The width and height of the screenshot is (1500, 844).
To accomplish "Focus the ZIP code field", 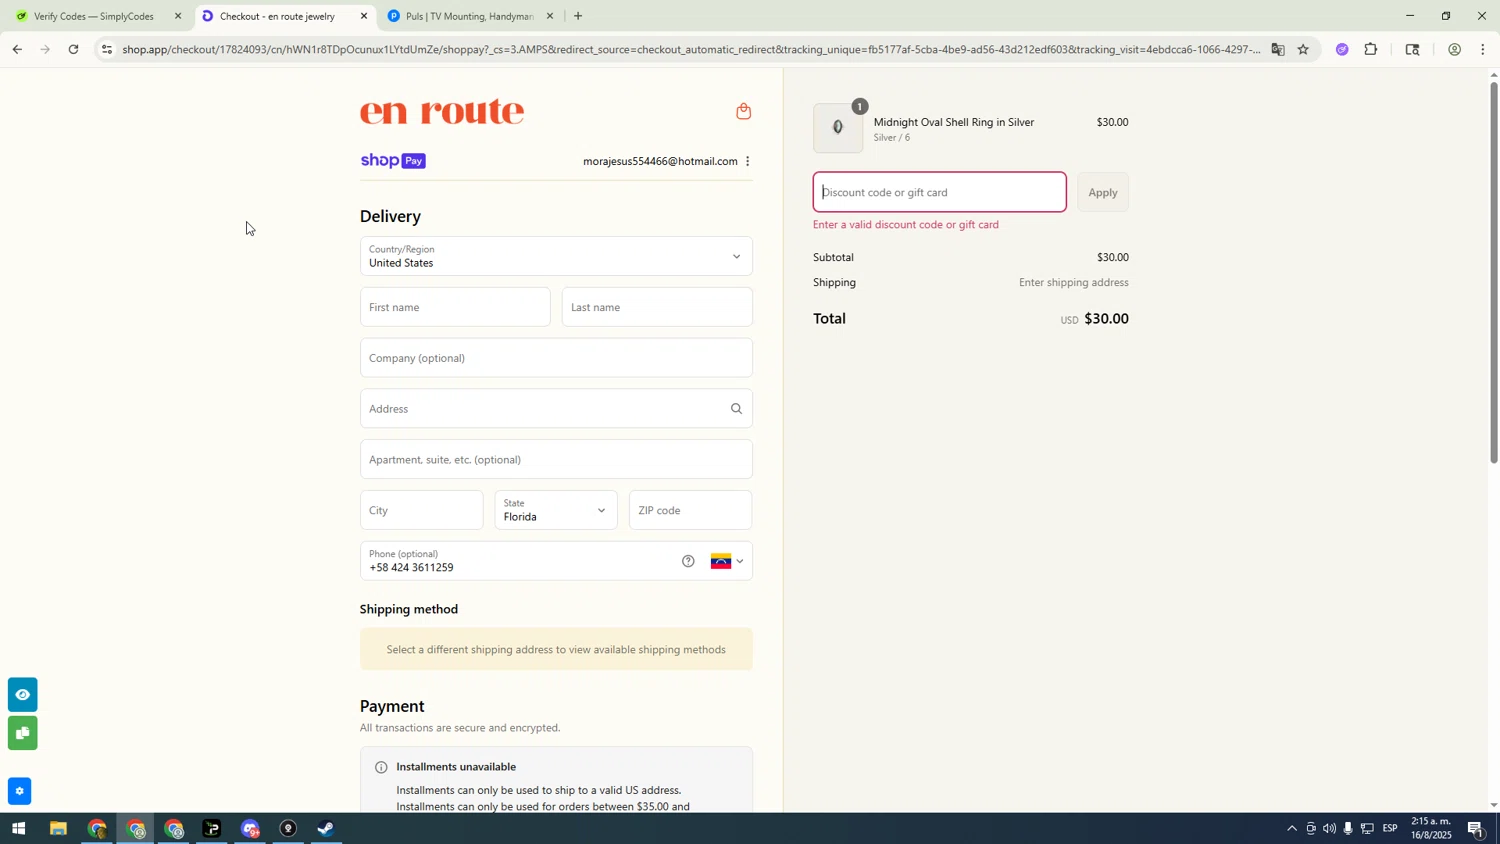I will 691,510.
